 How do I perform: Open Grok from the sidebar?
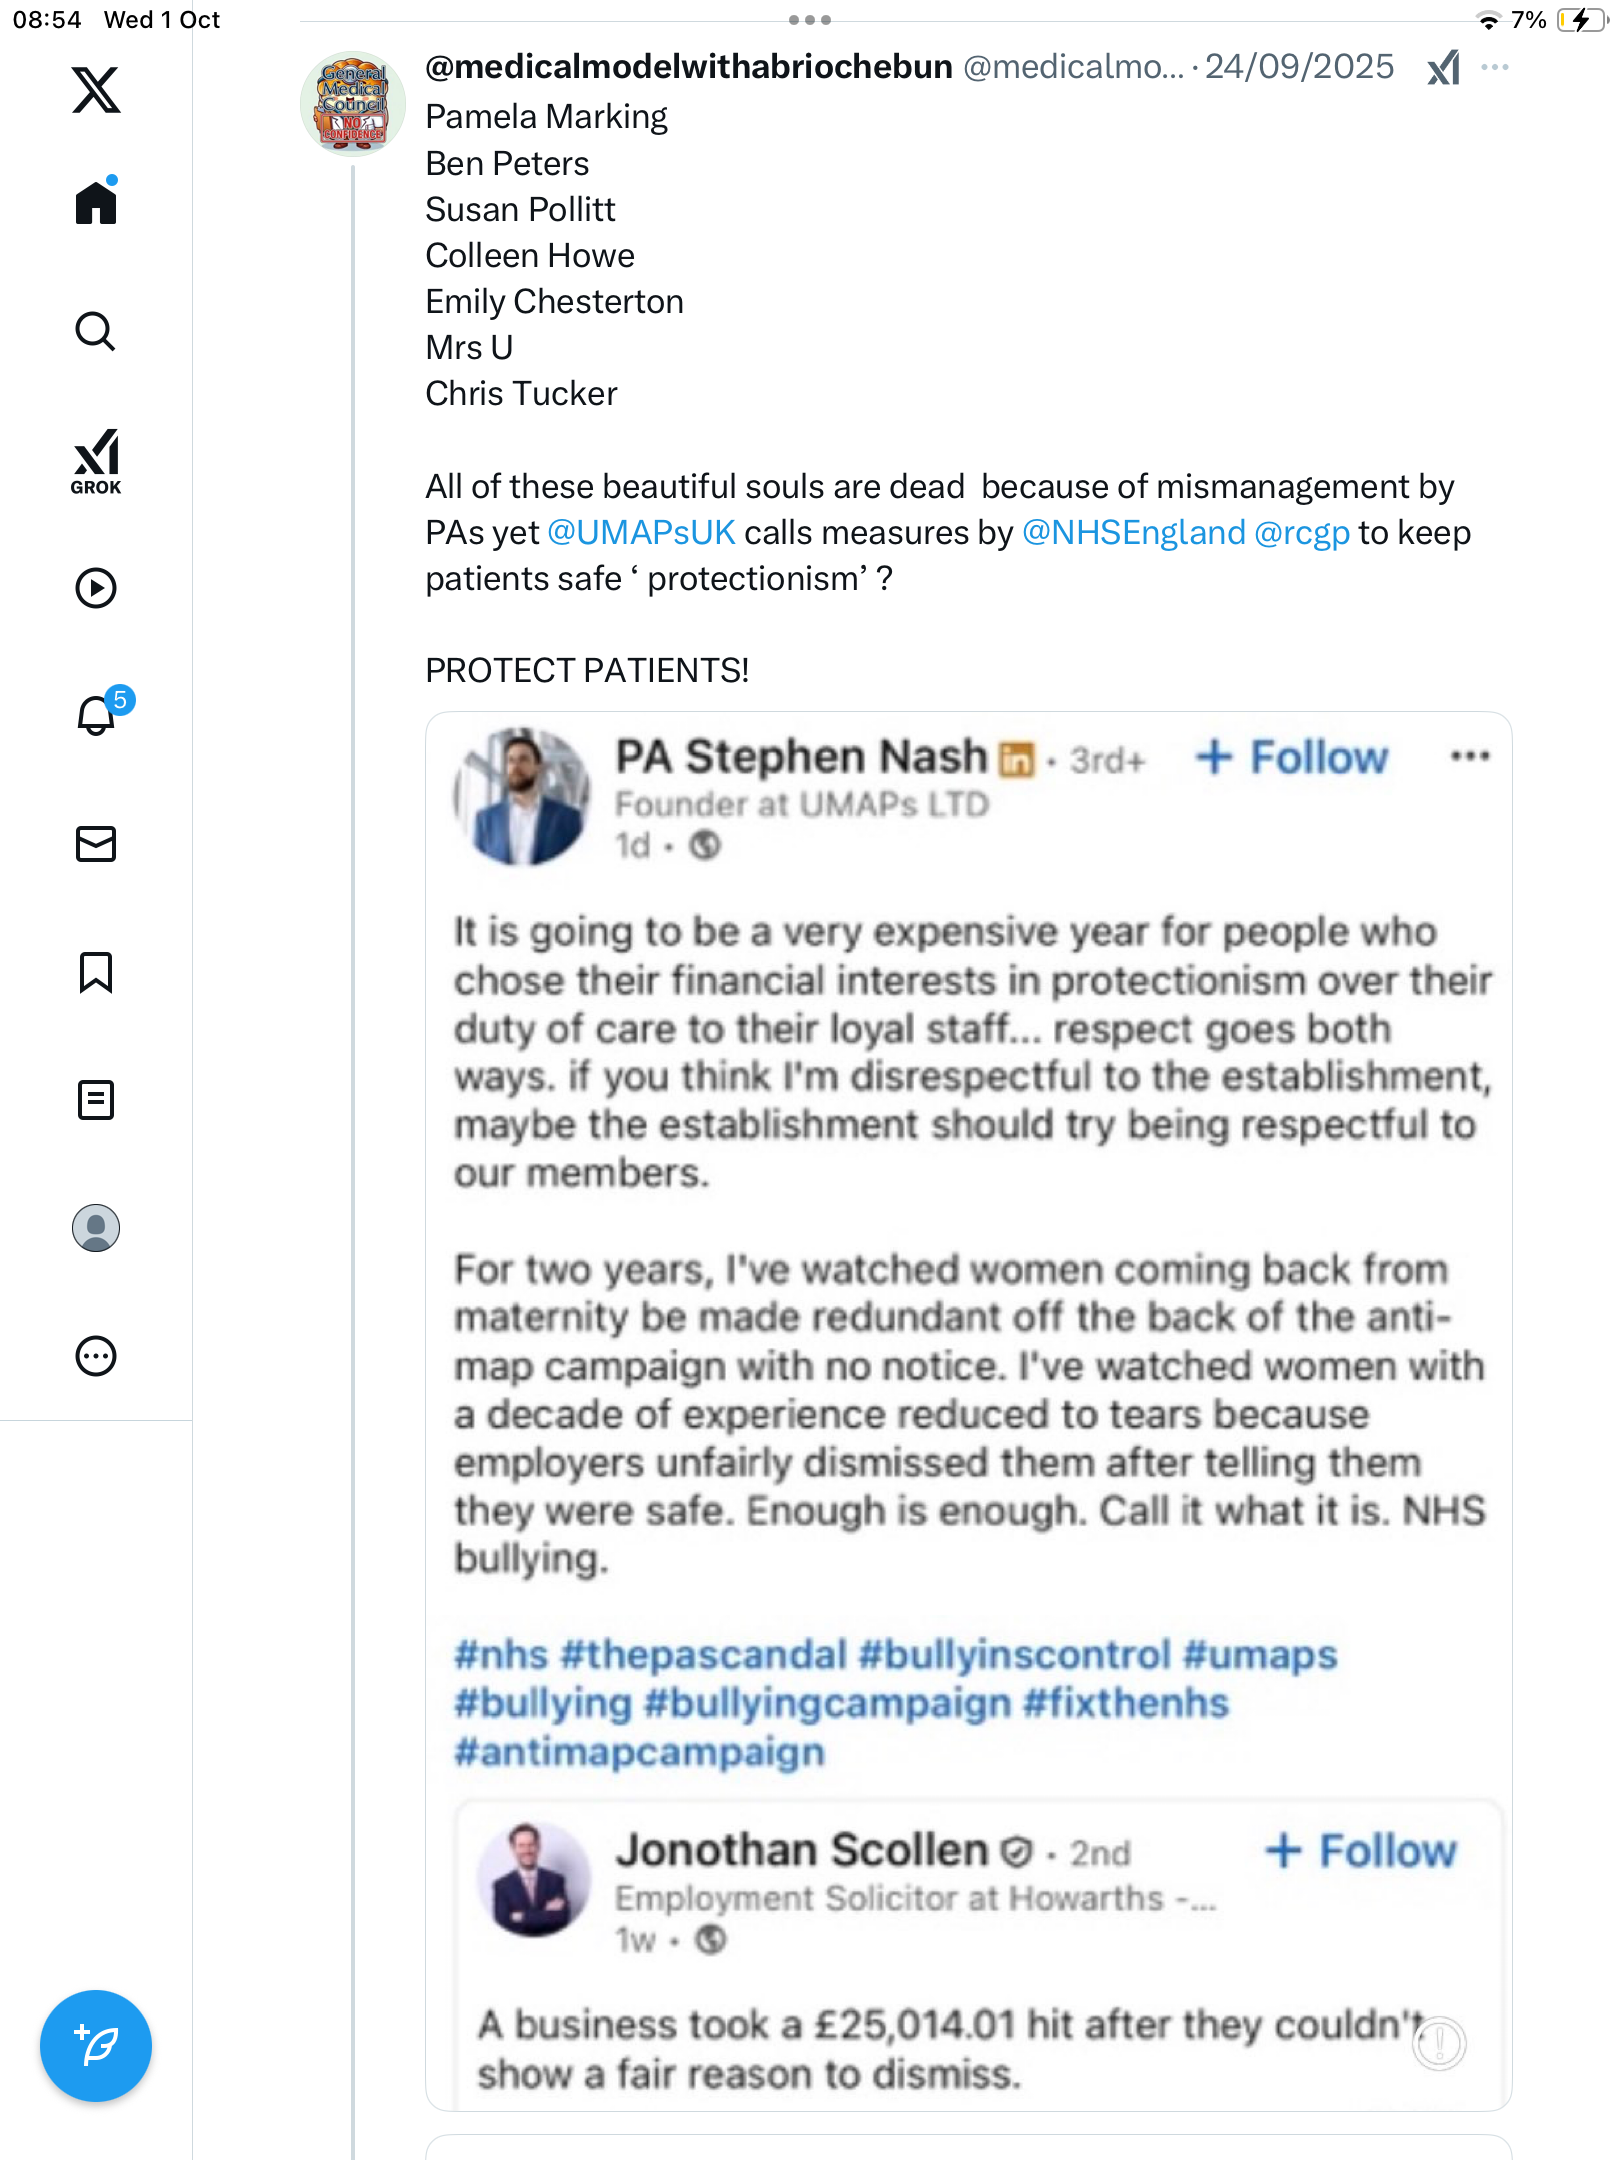pos(96,461)
